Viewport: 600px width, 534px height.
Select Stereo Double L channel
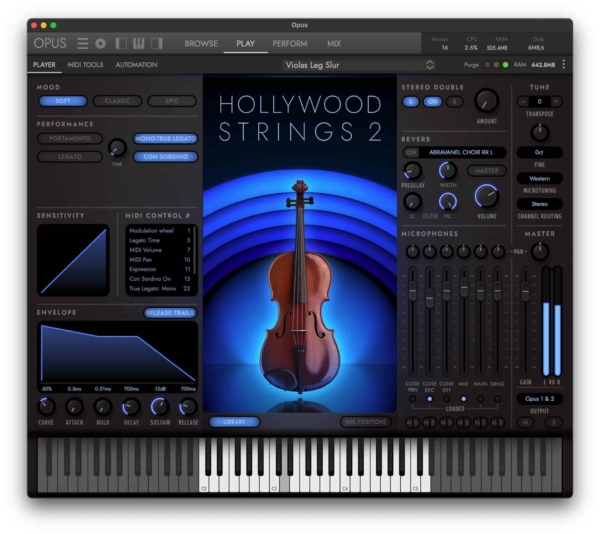point(411,101)
